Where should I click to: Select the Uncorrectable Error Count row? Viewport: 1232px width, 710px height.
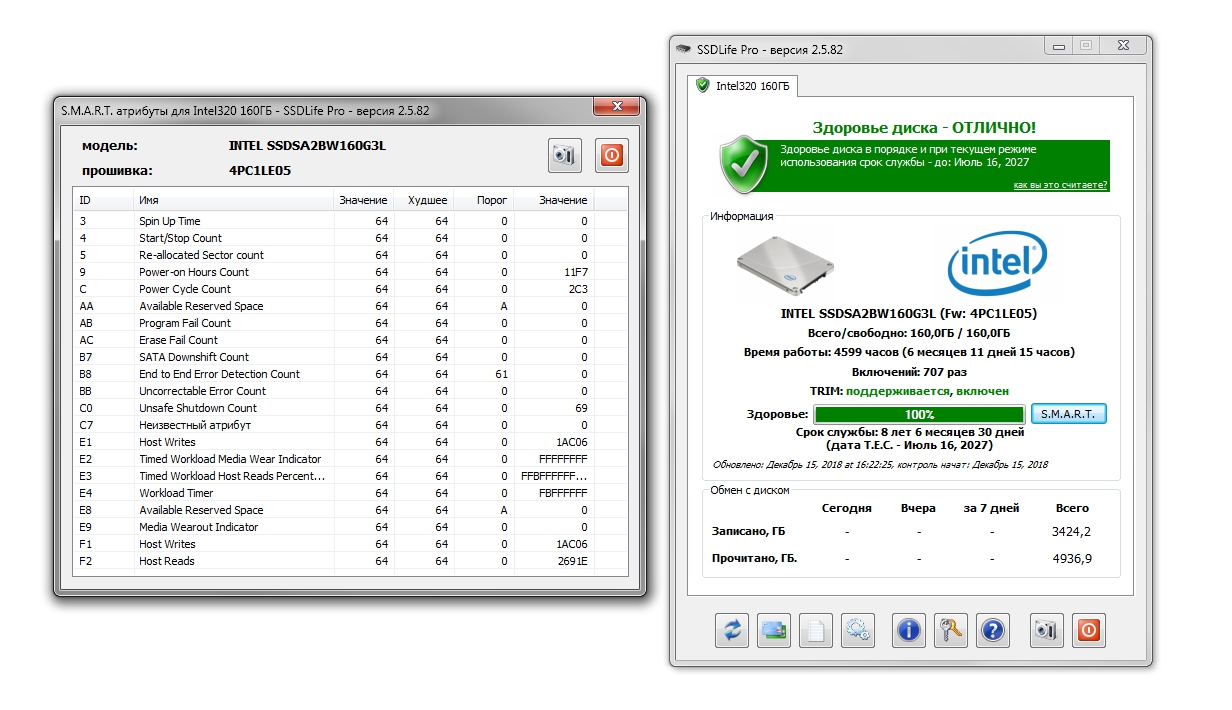[351, 391]
